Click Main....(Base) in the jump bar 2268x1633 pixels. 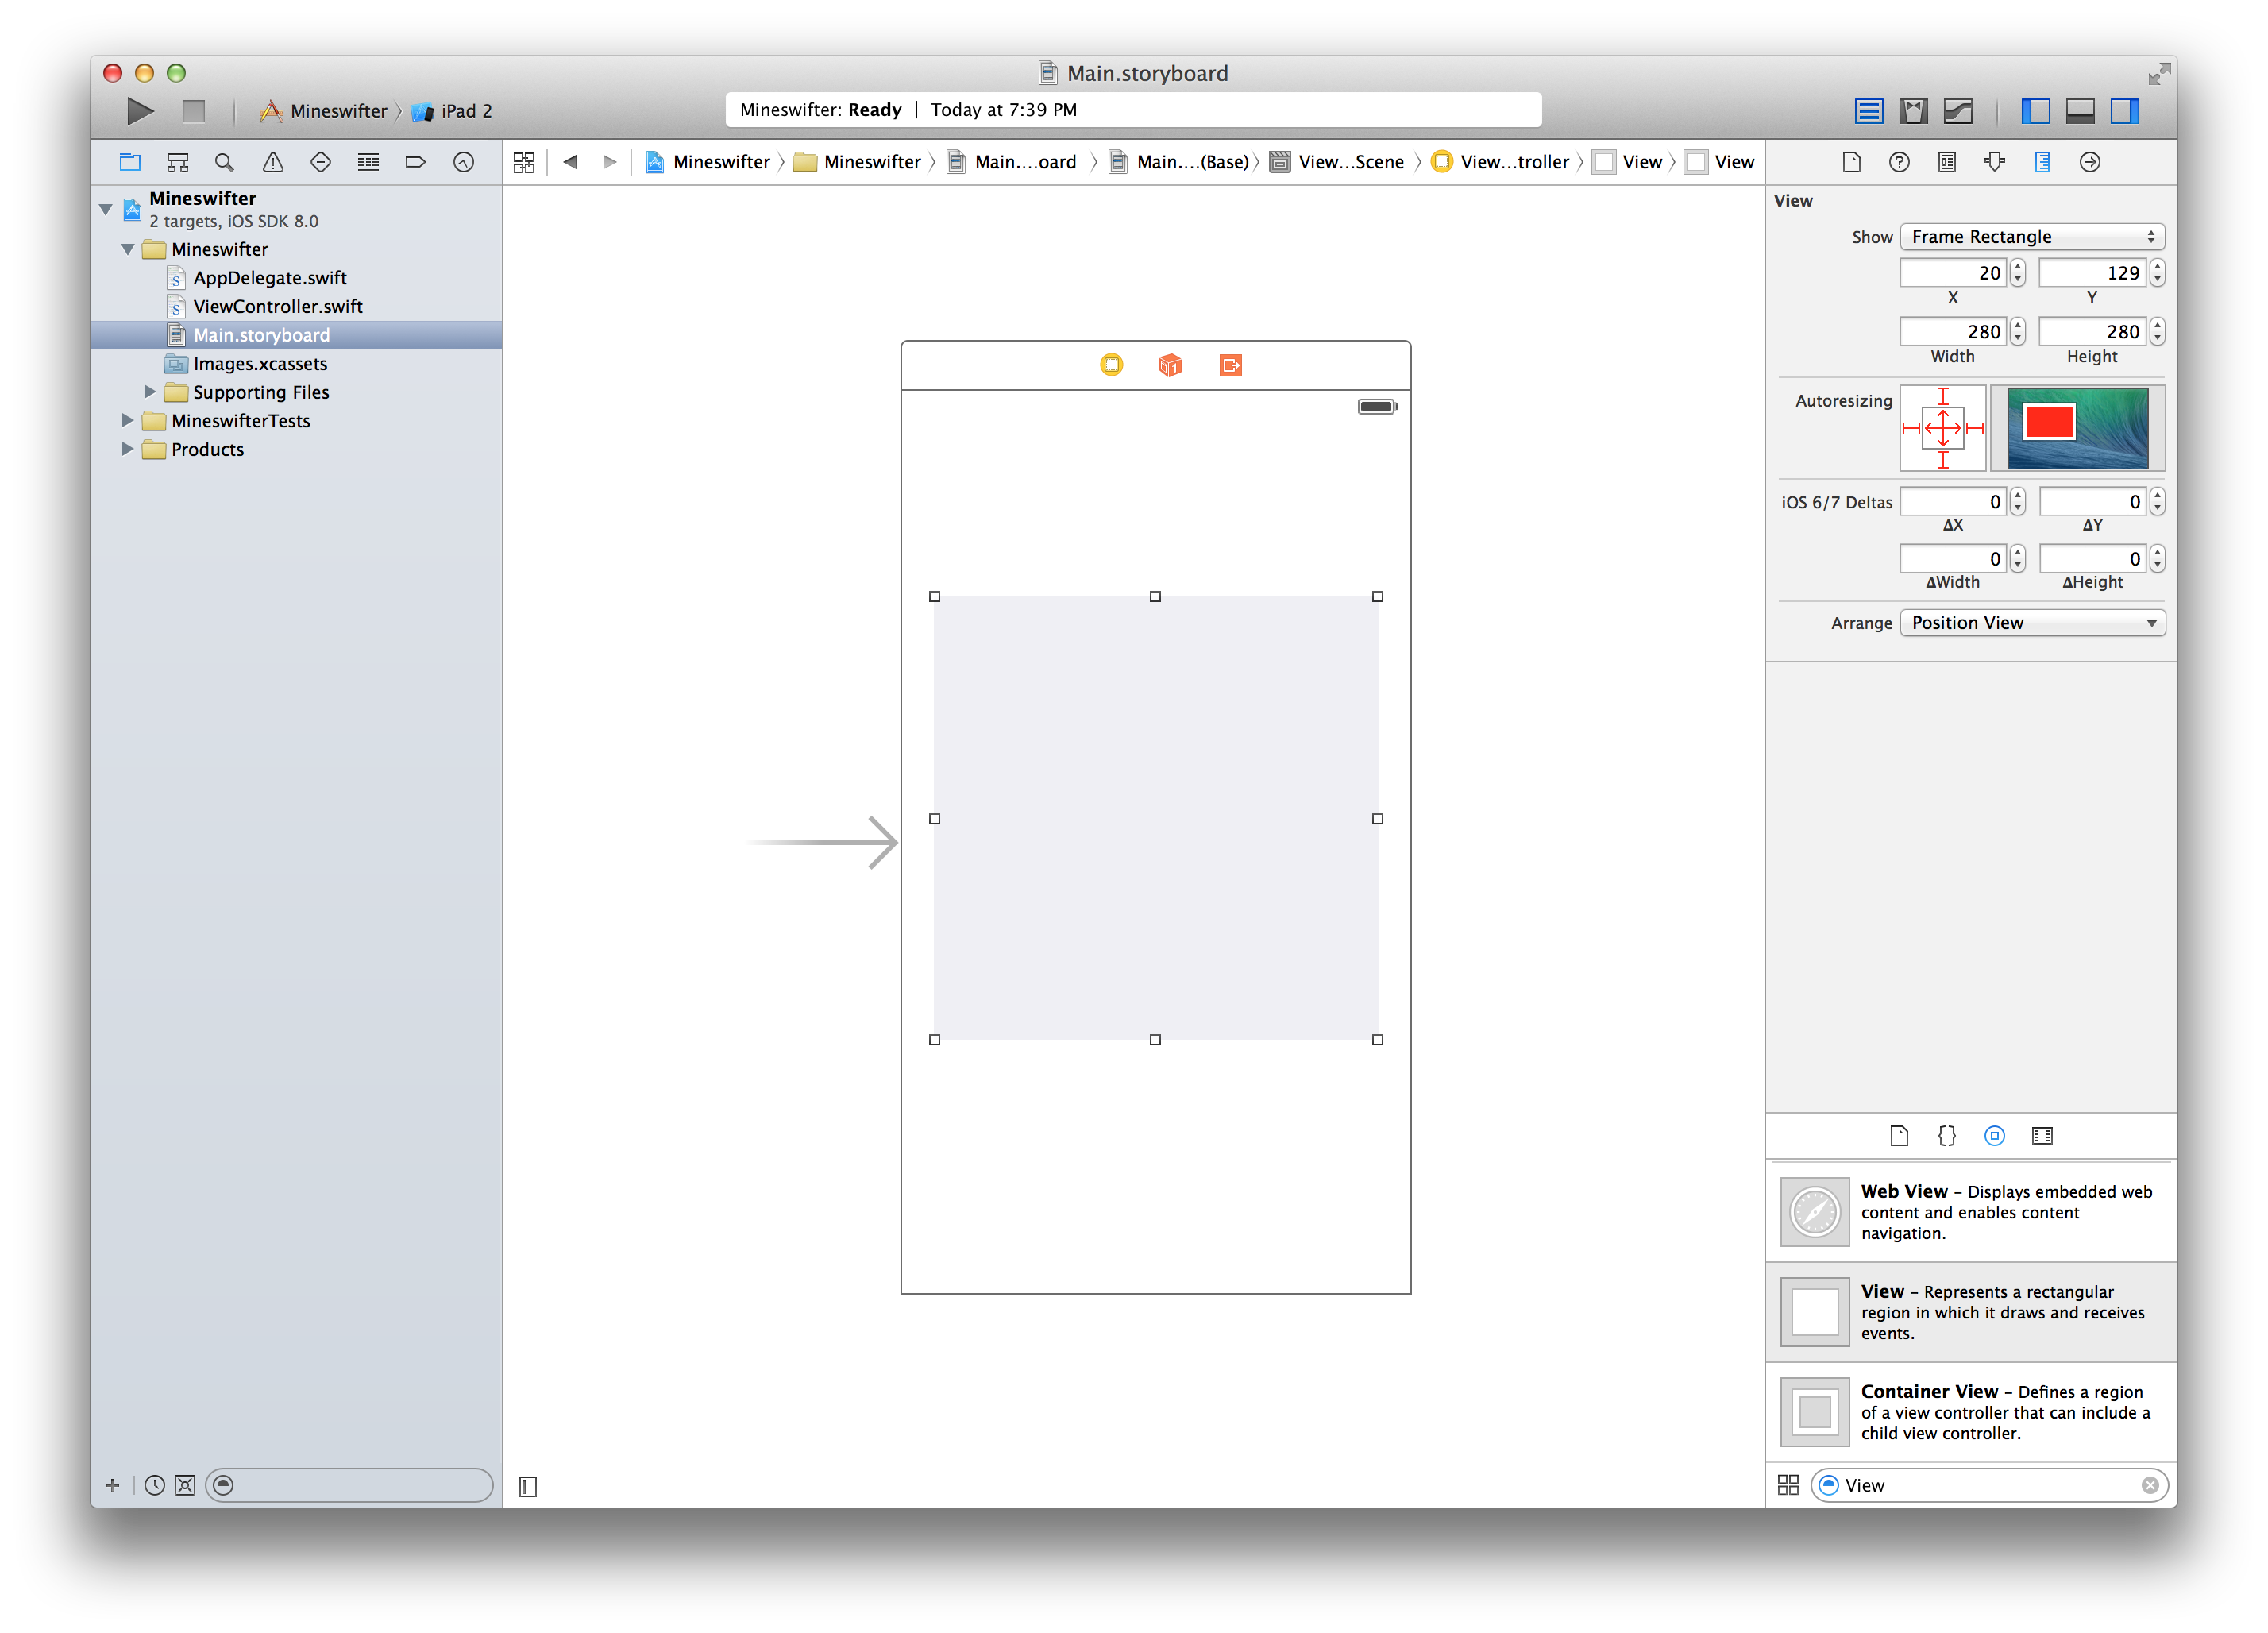pyautogui.click(x=1179, y=162)
